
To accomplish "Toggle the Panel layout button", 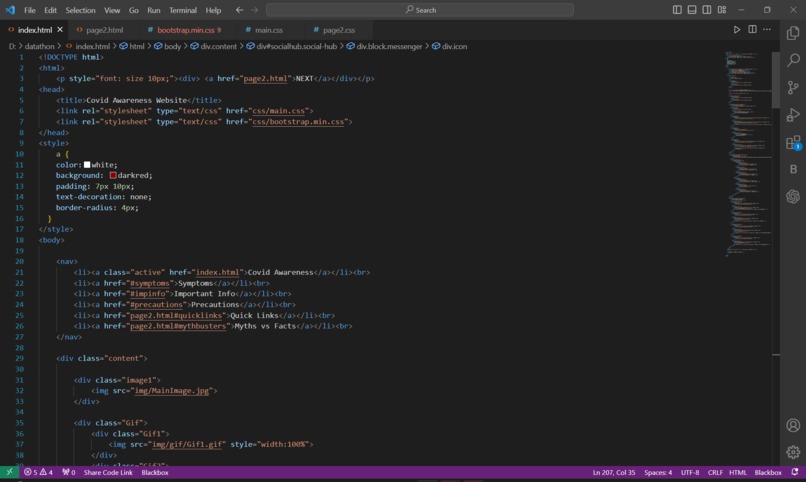I will pos(692,10).
